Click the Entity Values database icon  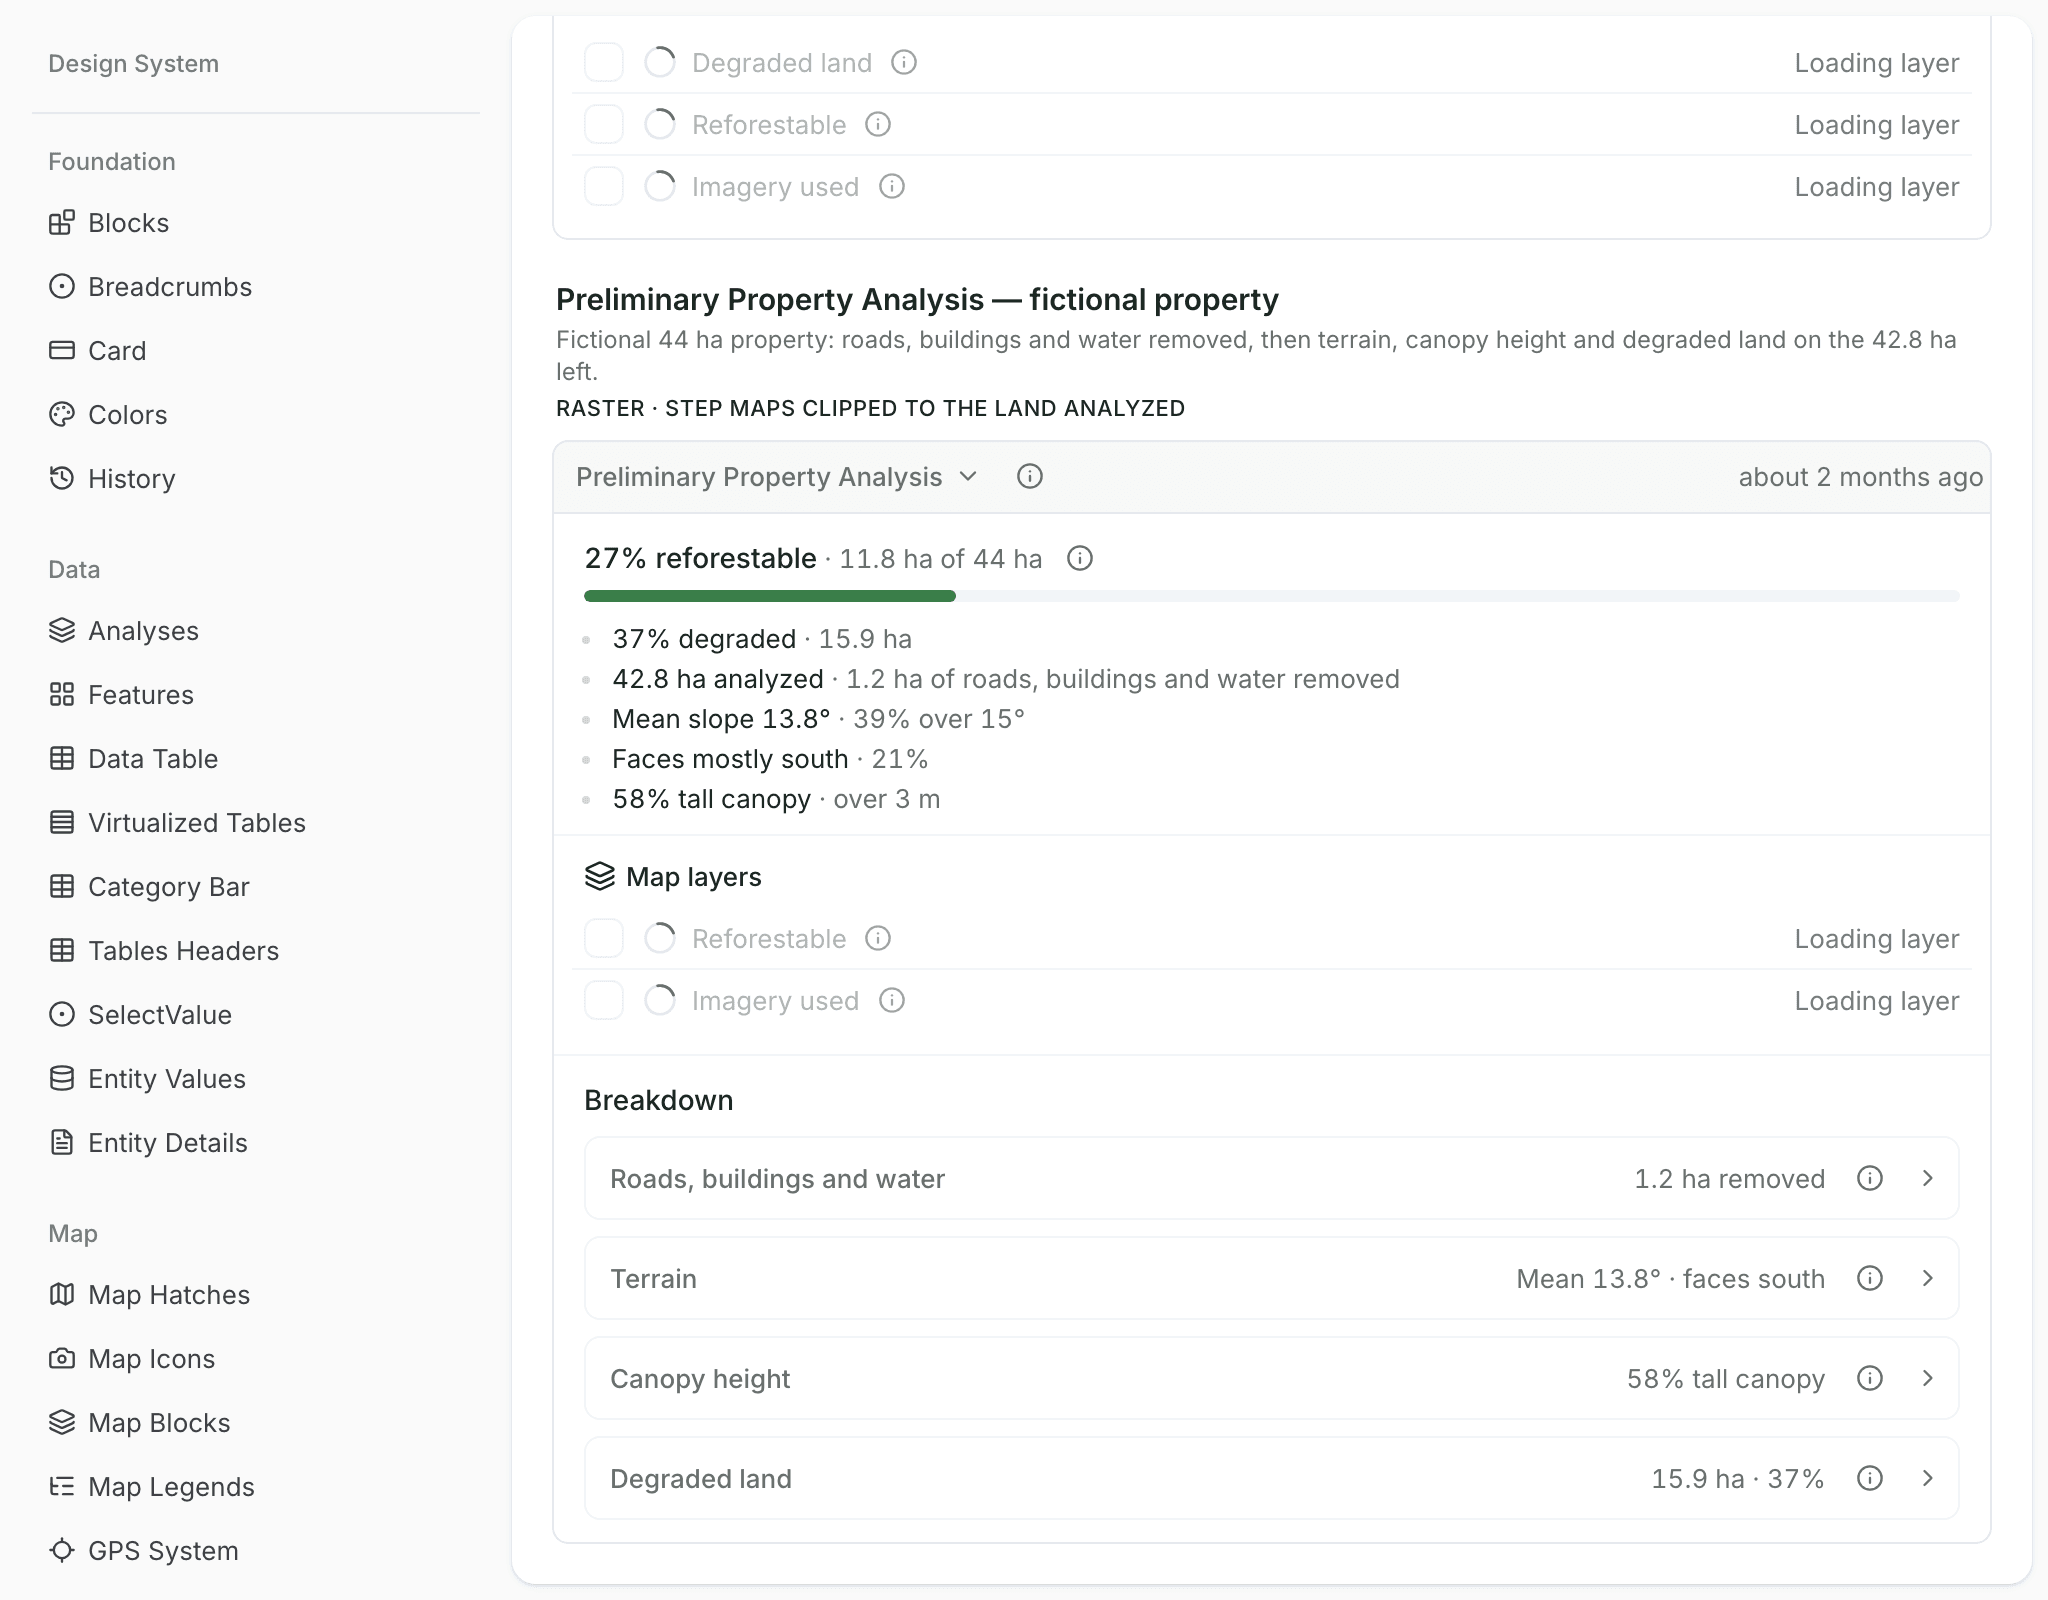click(x=62, y=1079)
